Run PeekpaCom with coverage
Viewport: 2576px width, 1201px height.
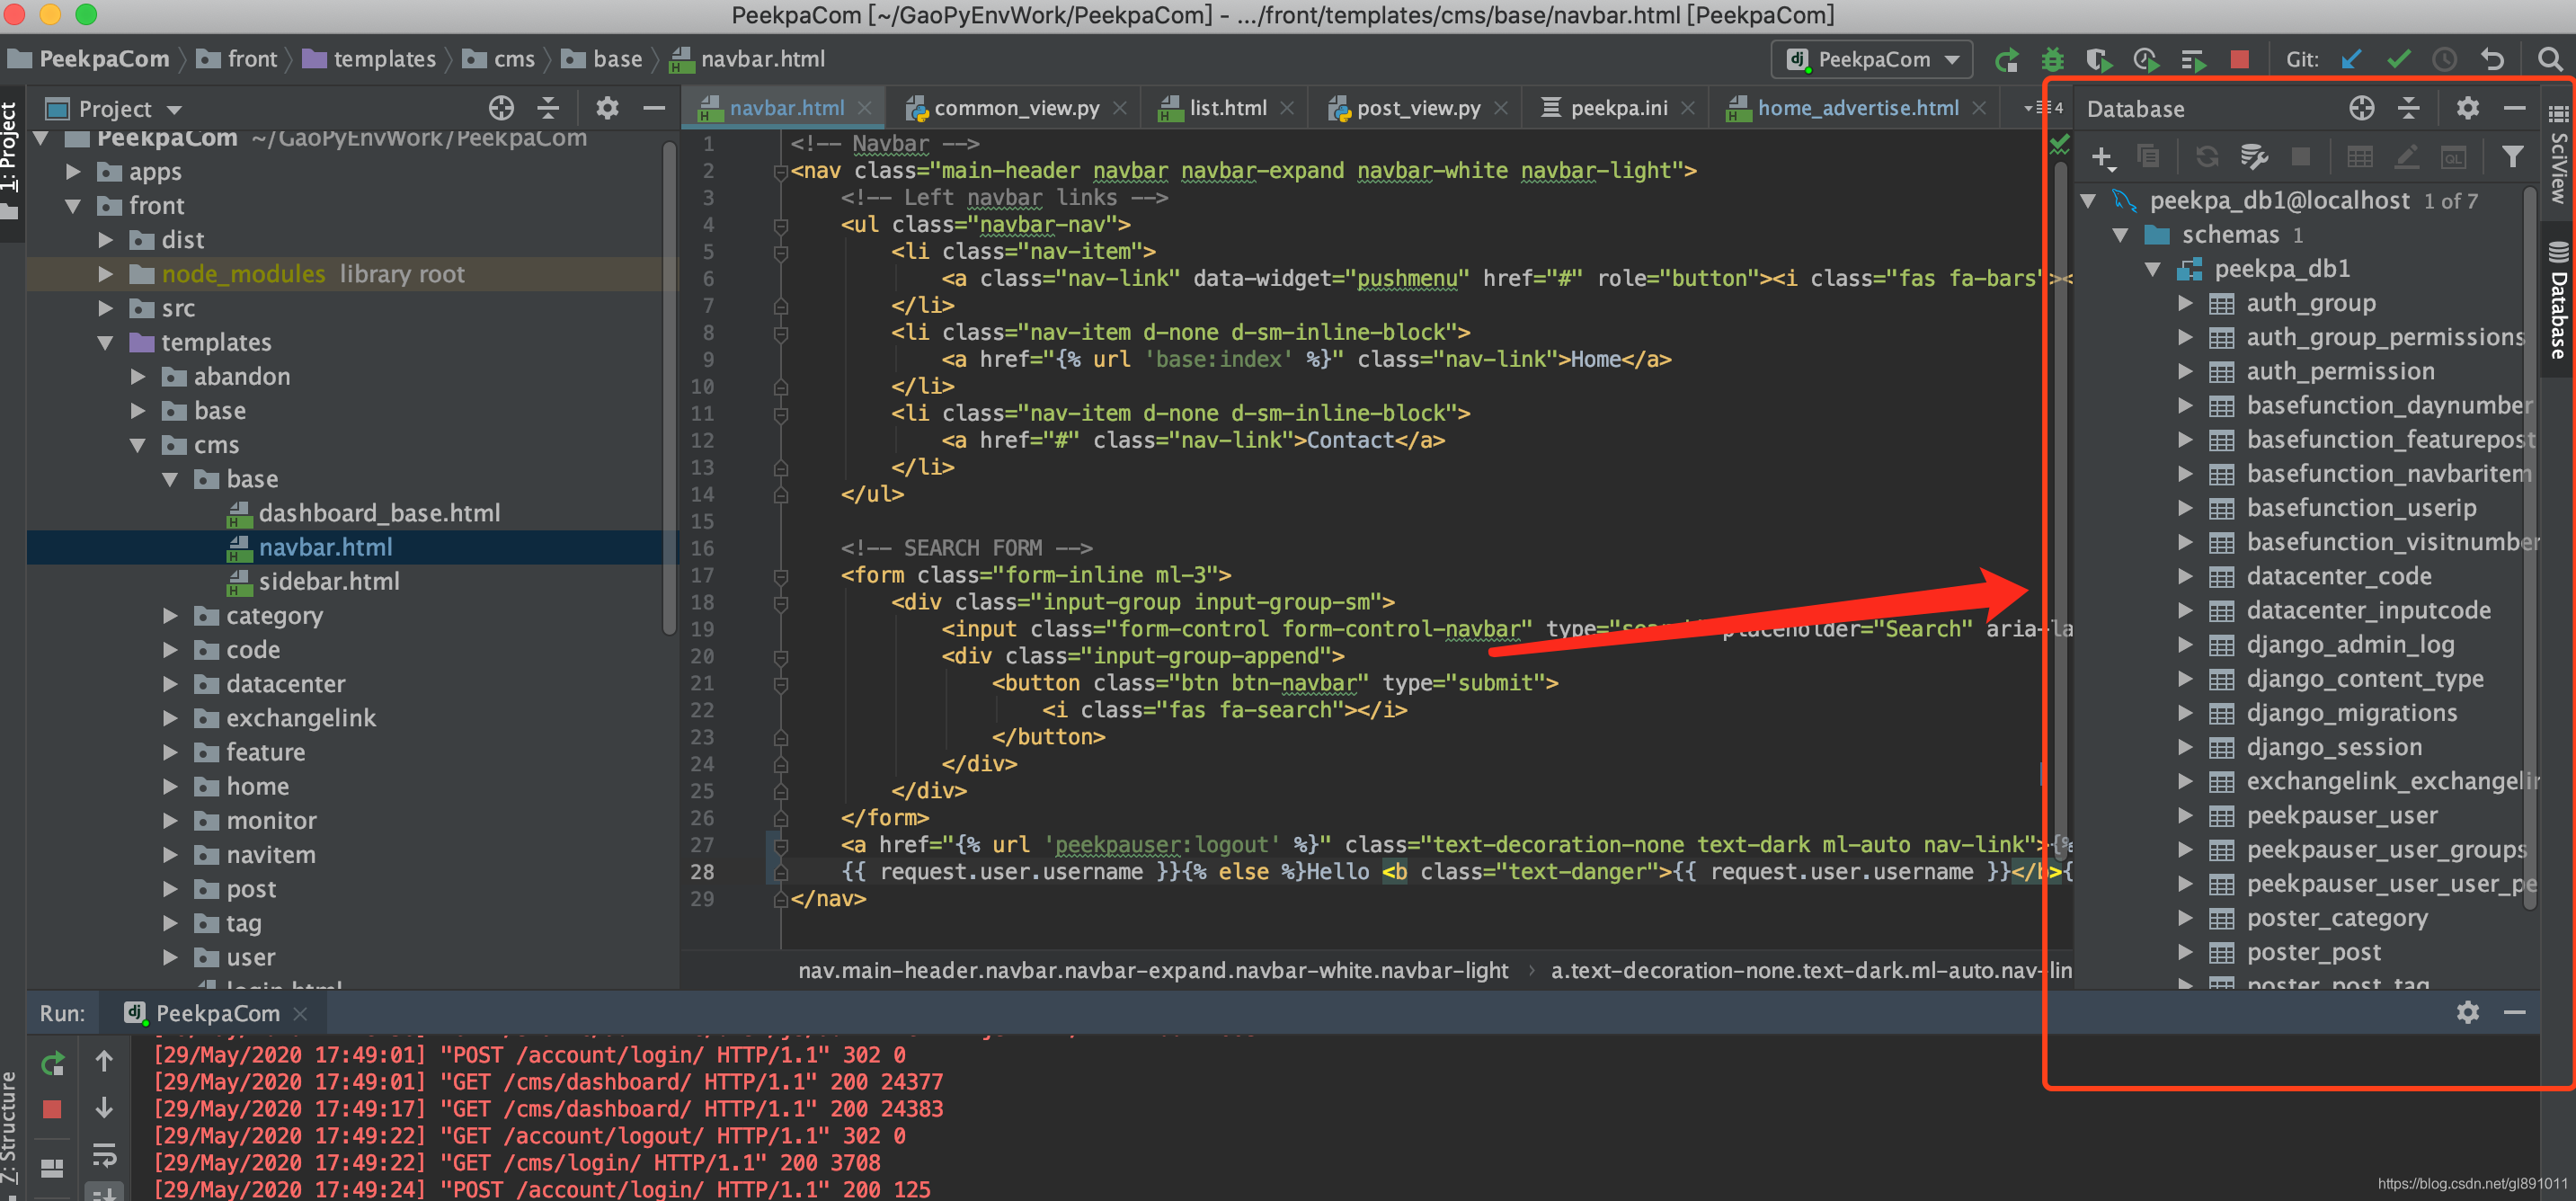point(2098,60)
